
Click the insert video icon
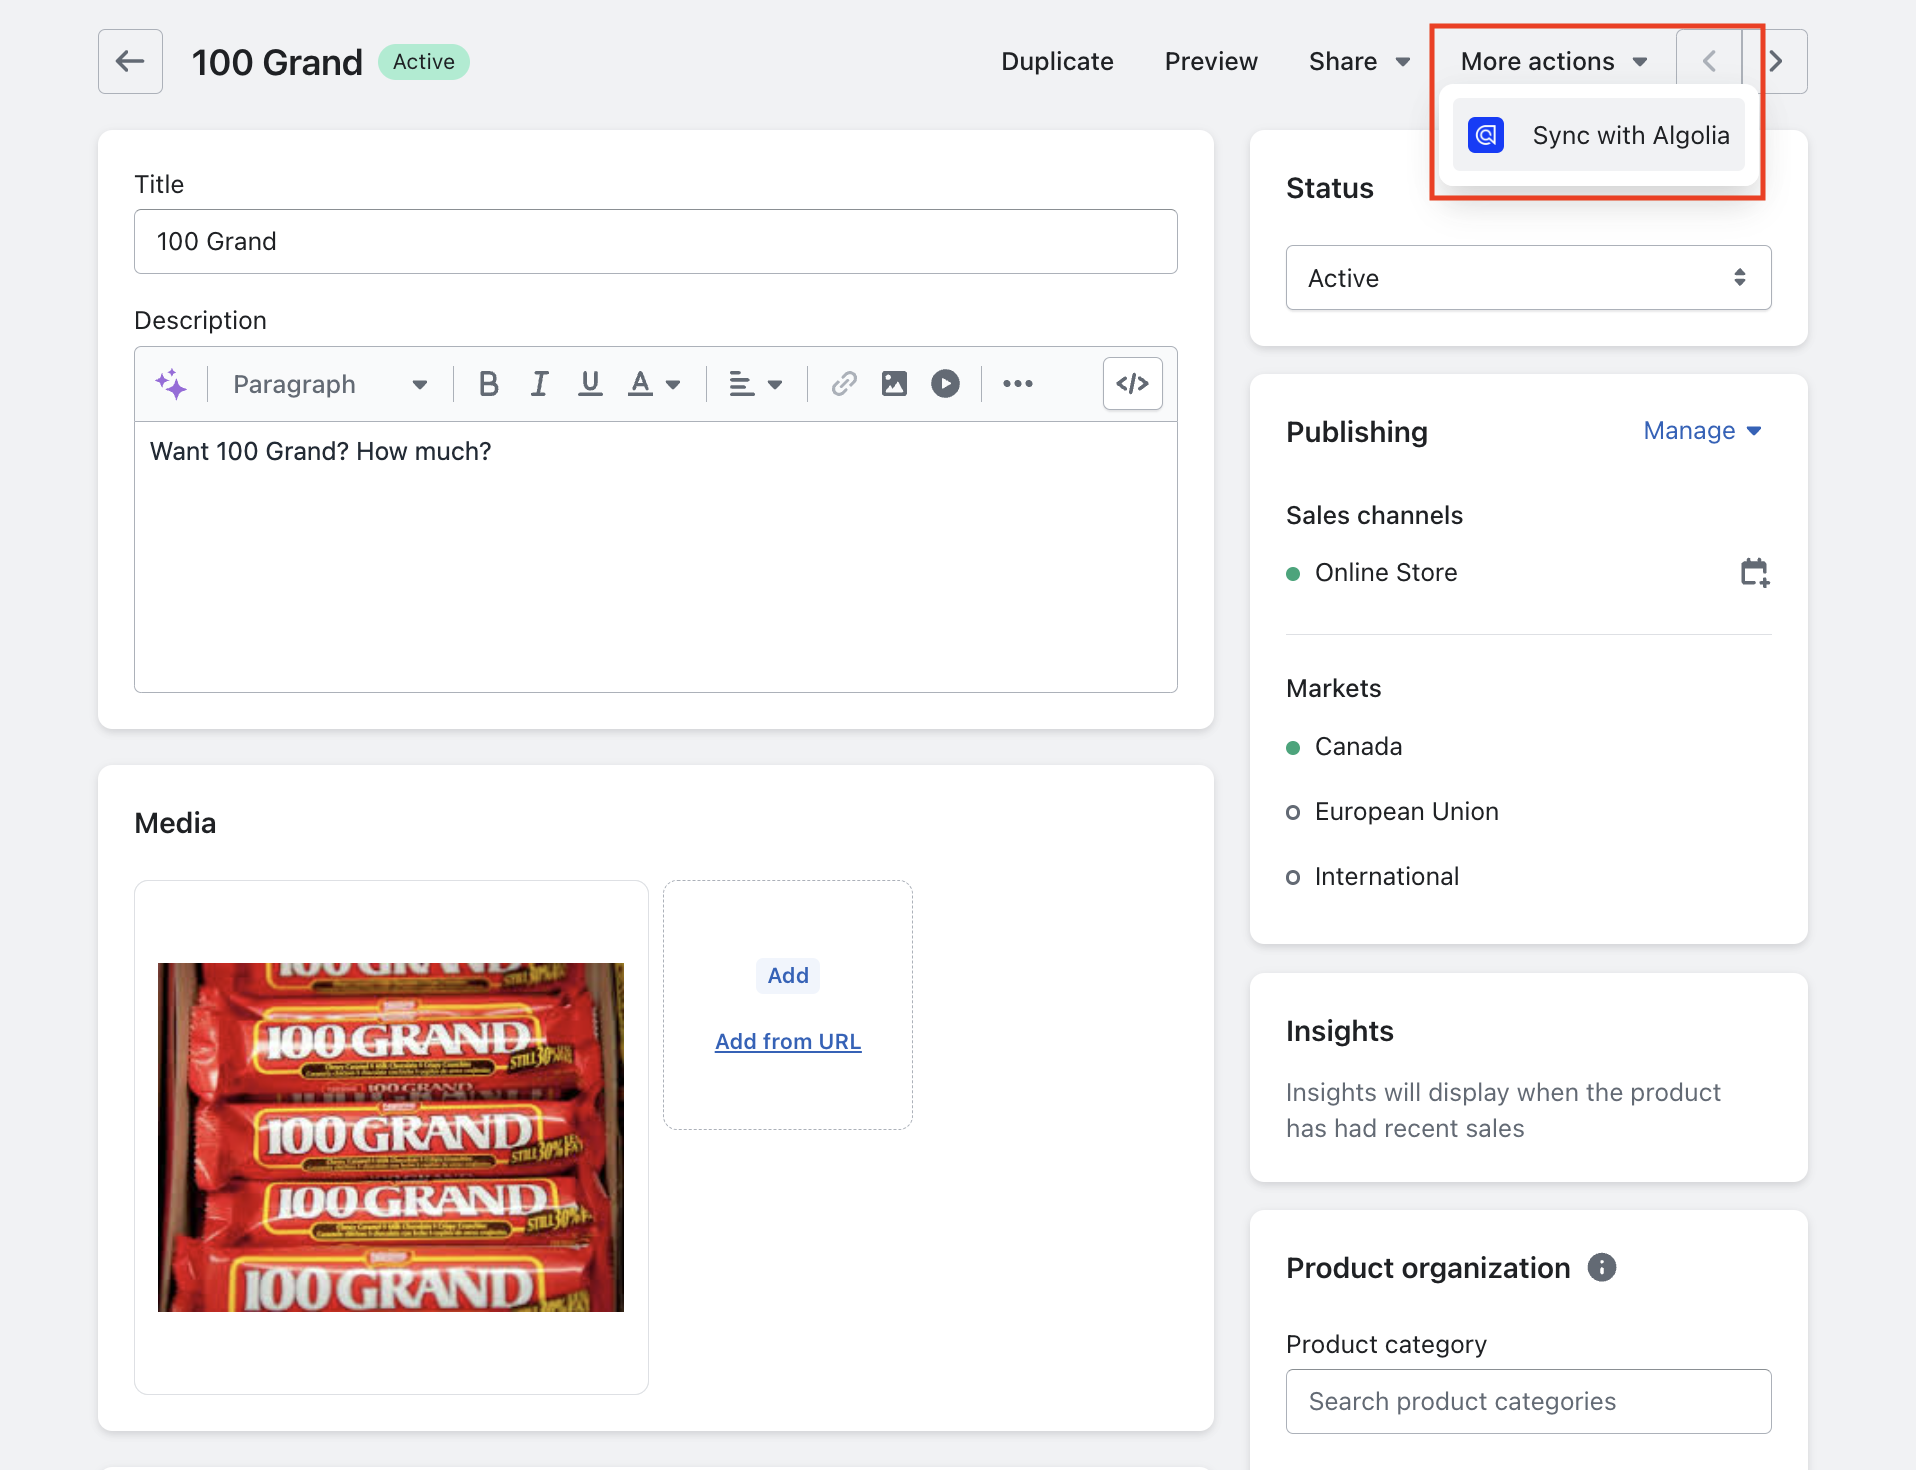coord(945,384)
